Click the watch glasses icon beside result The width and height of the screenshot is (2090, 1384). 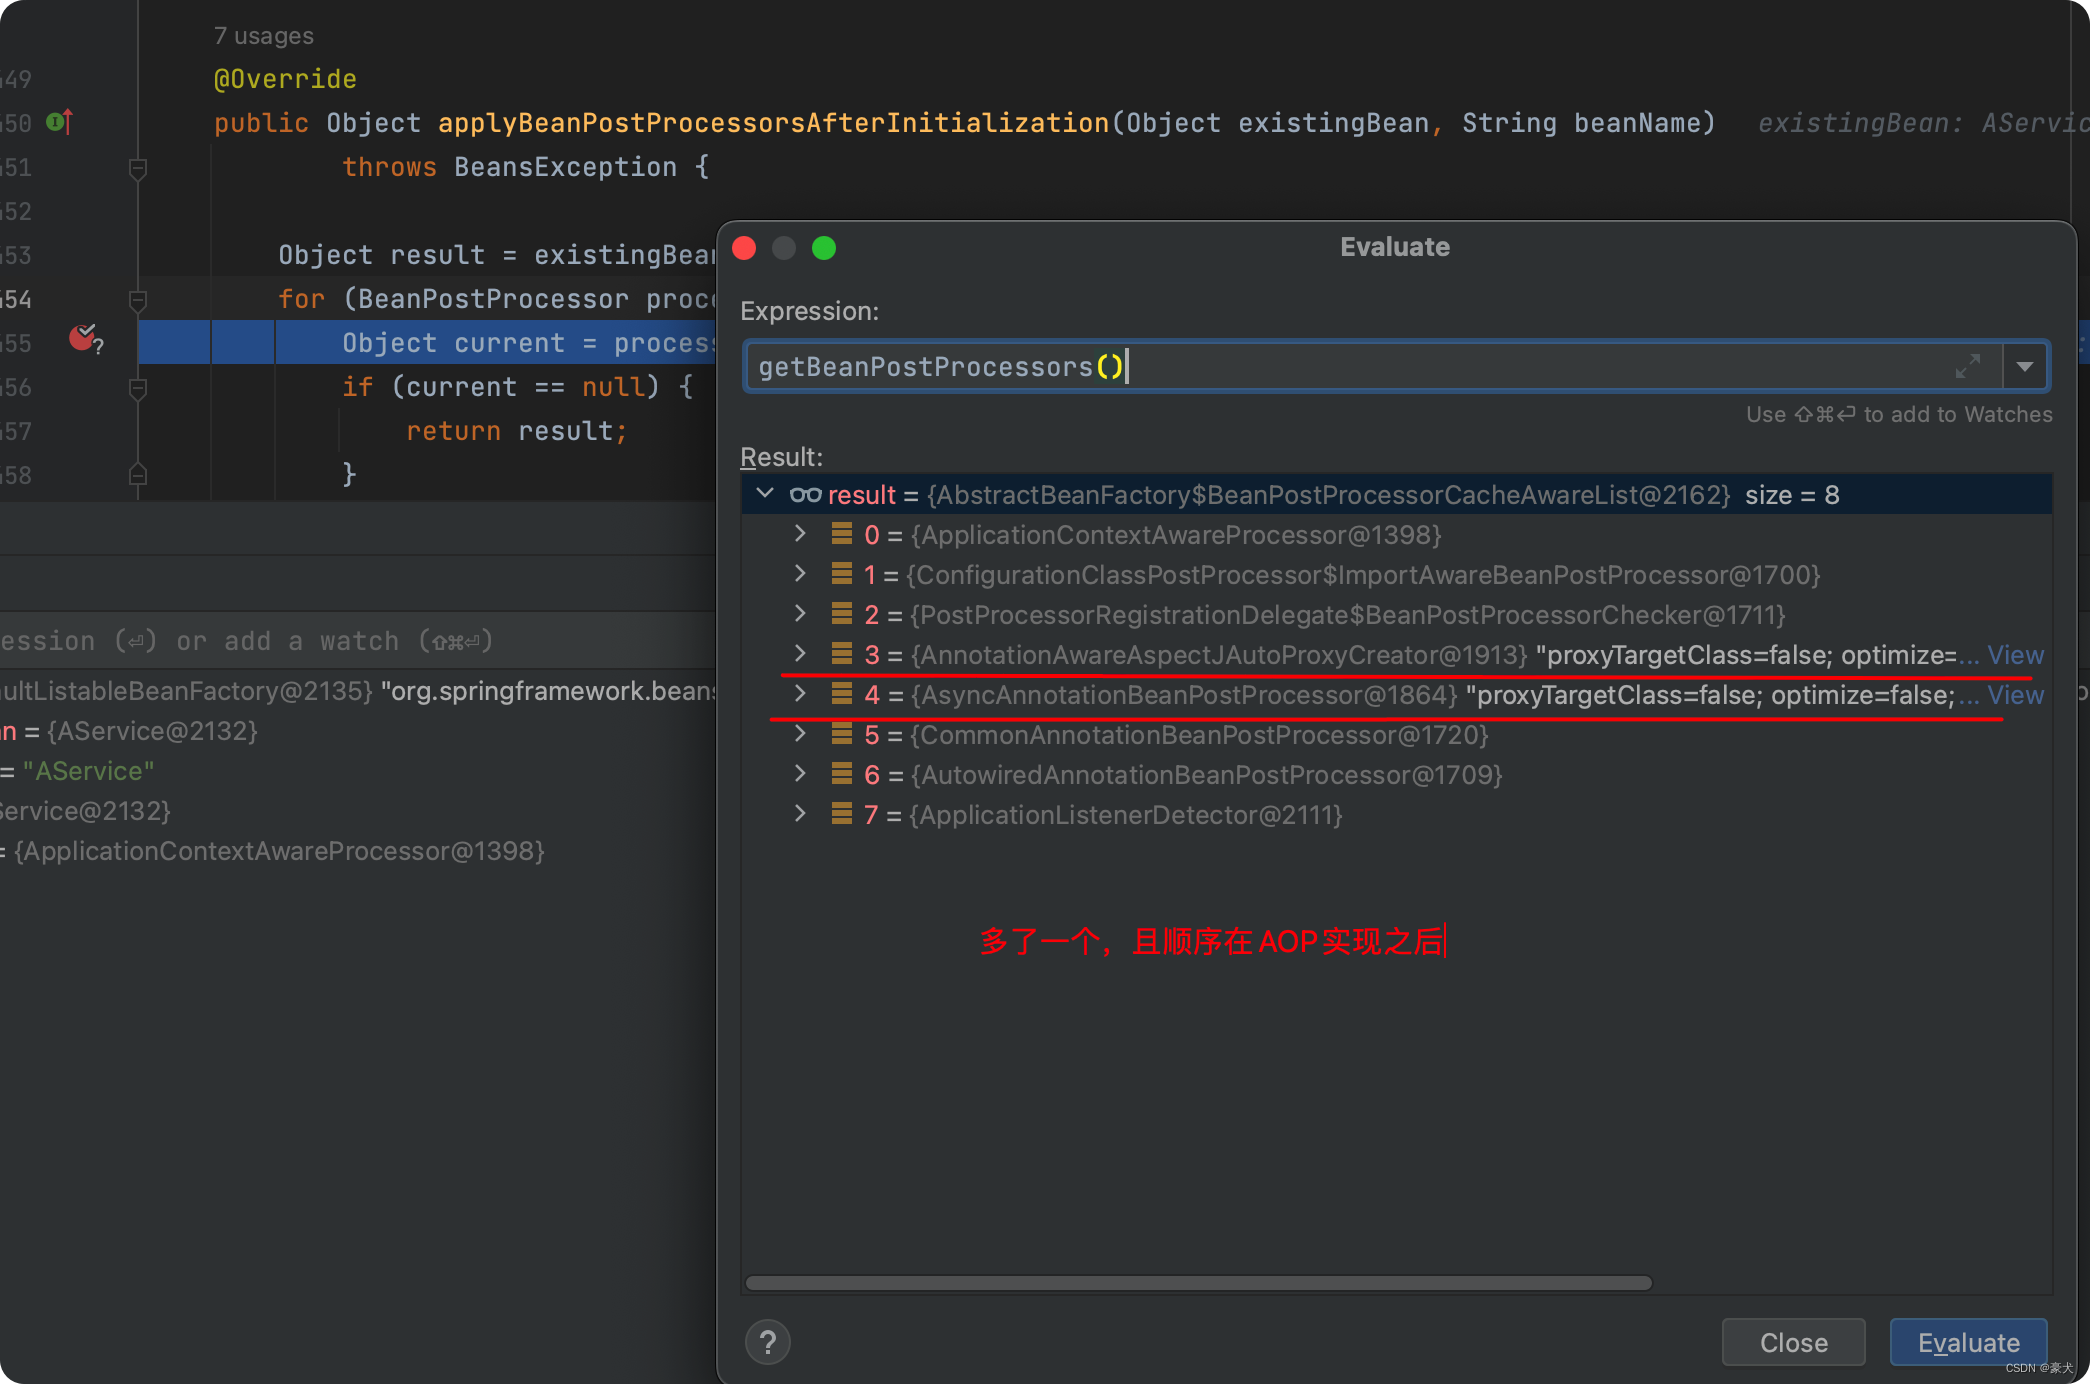click(x=805, y=495)
